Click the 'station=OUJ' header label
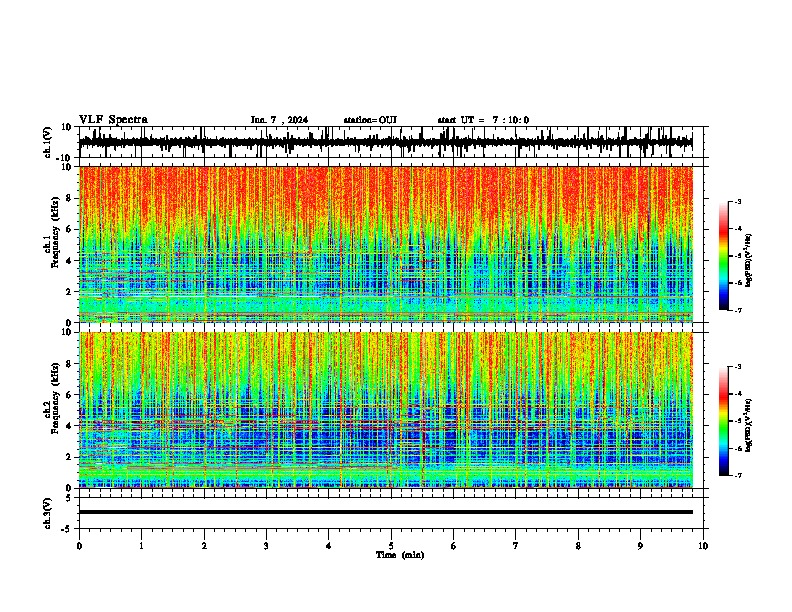This screenshot has width=792, height=612. click(370, 120)
